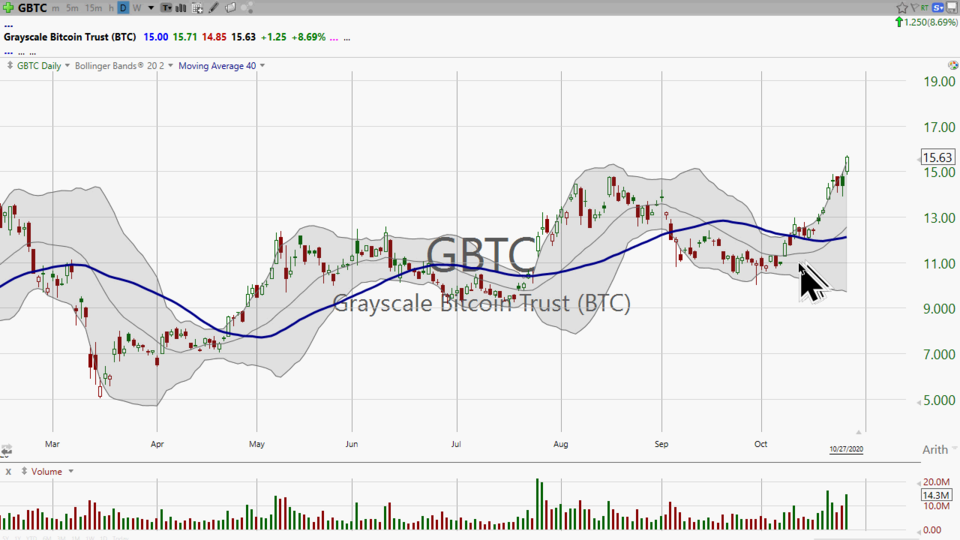The width and height of the screenshot is (960, 540).
Task: Click the Aug label on time axis
Action: click(x=561, y=444)
